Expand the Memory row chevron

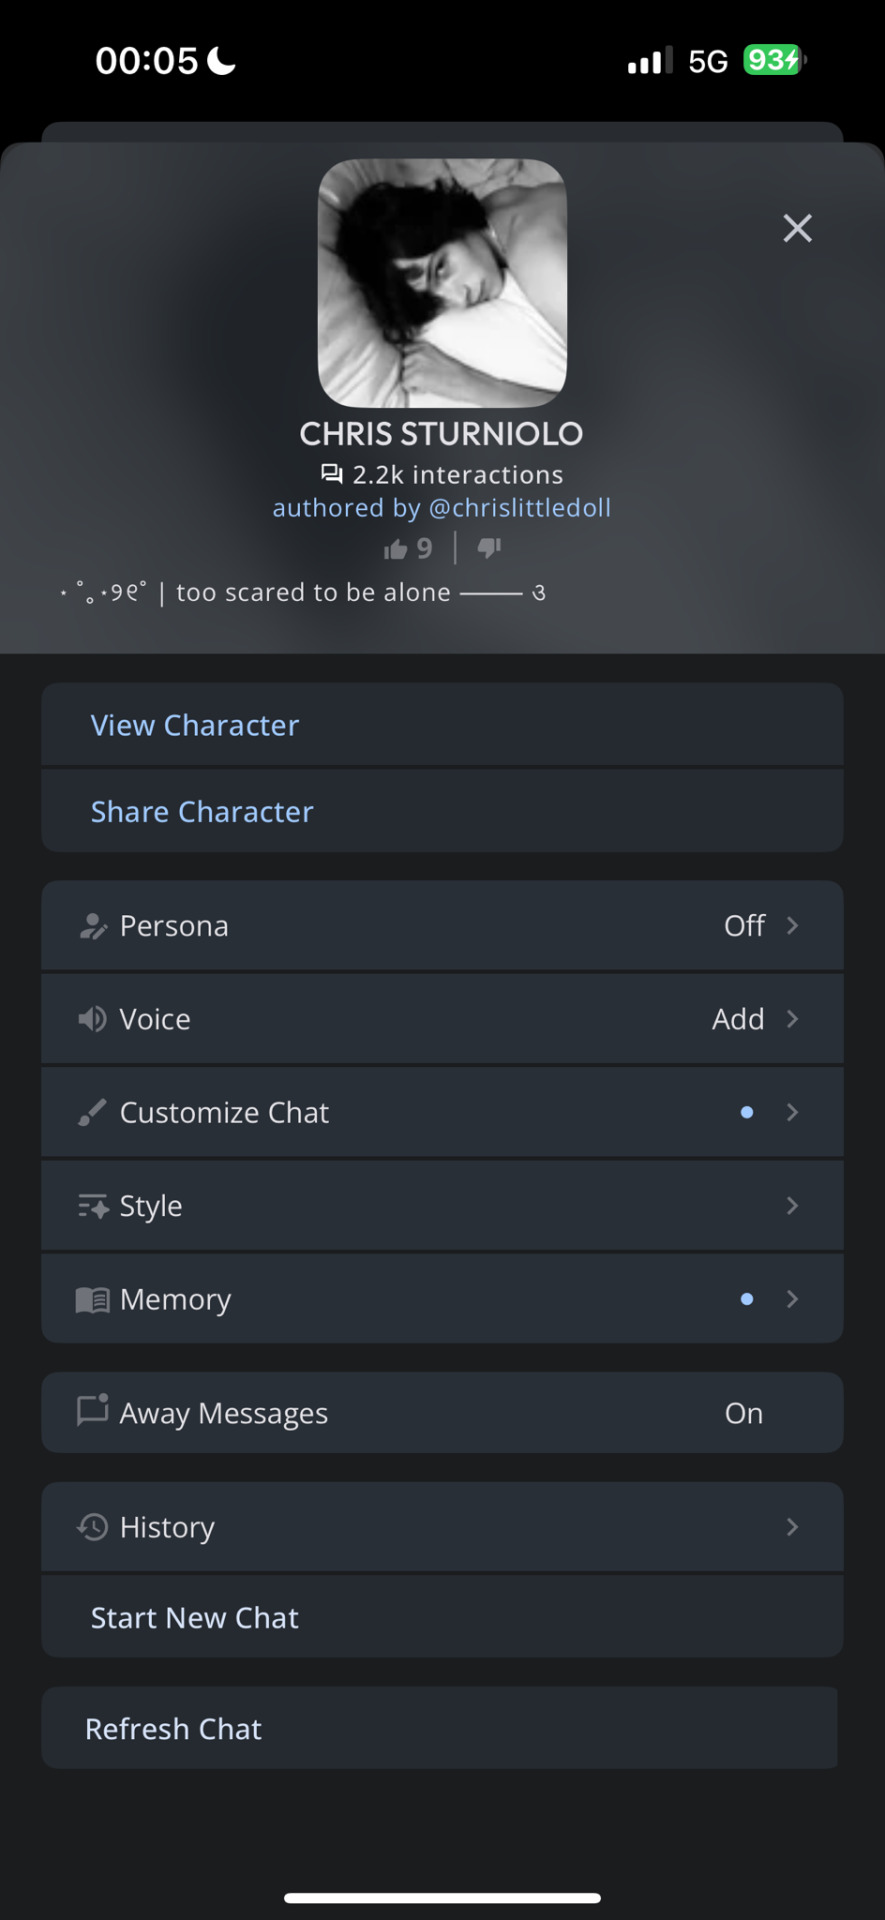click(792, 1299)
